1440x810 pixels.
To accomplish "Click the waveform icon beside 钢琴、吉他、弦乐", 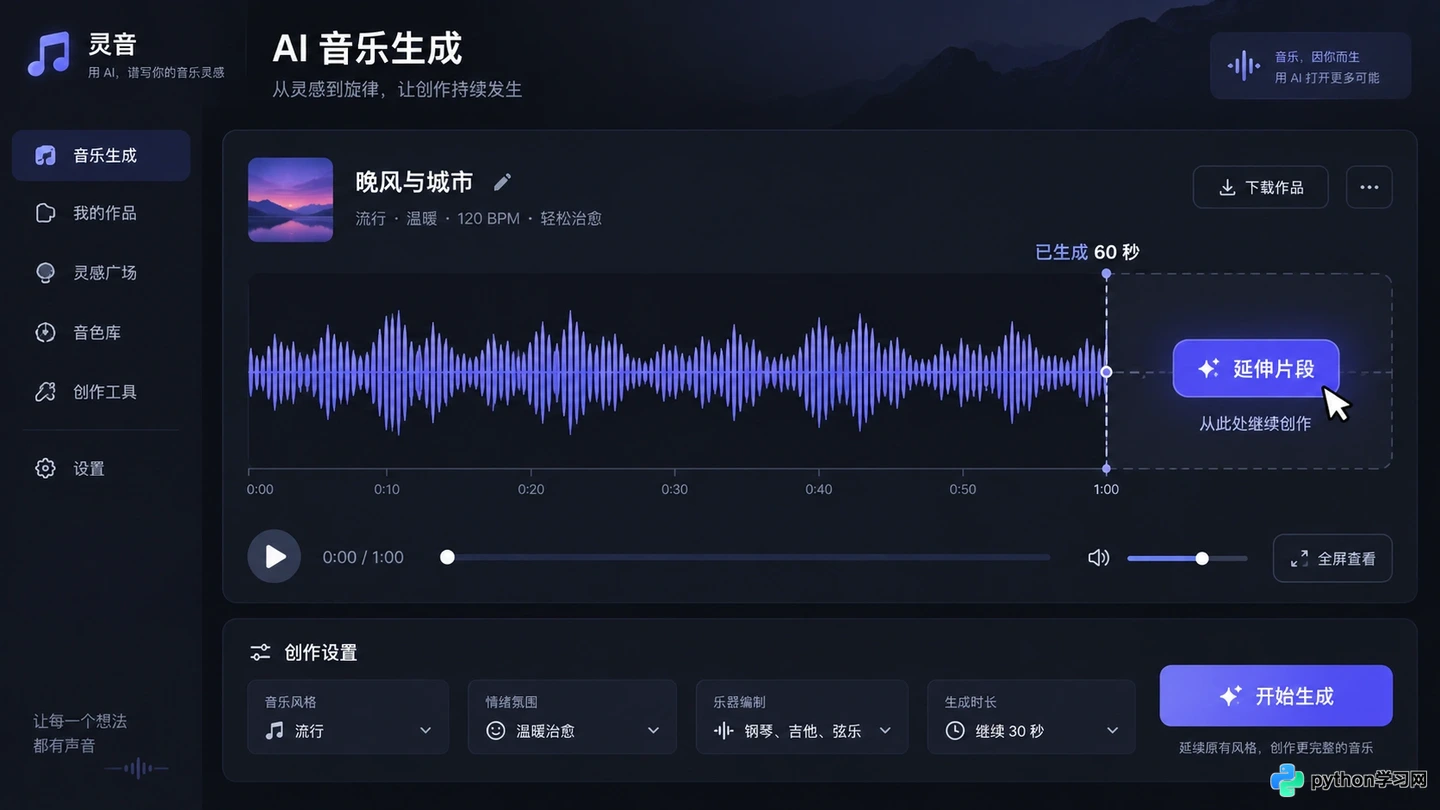I will point(723,731).
